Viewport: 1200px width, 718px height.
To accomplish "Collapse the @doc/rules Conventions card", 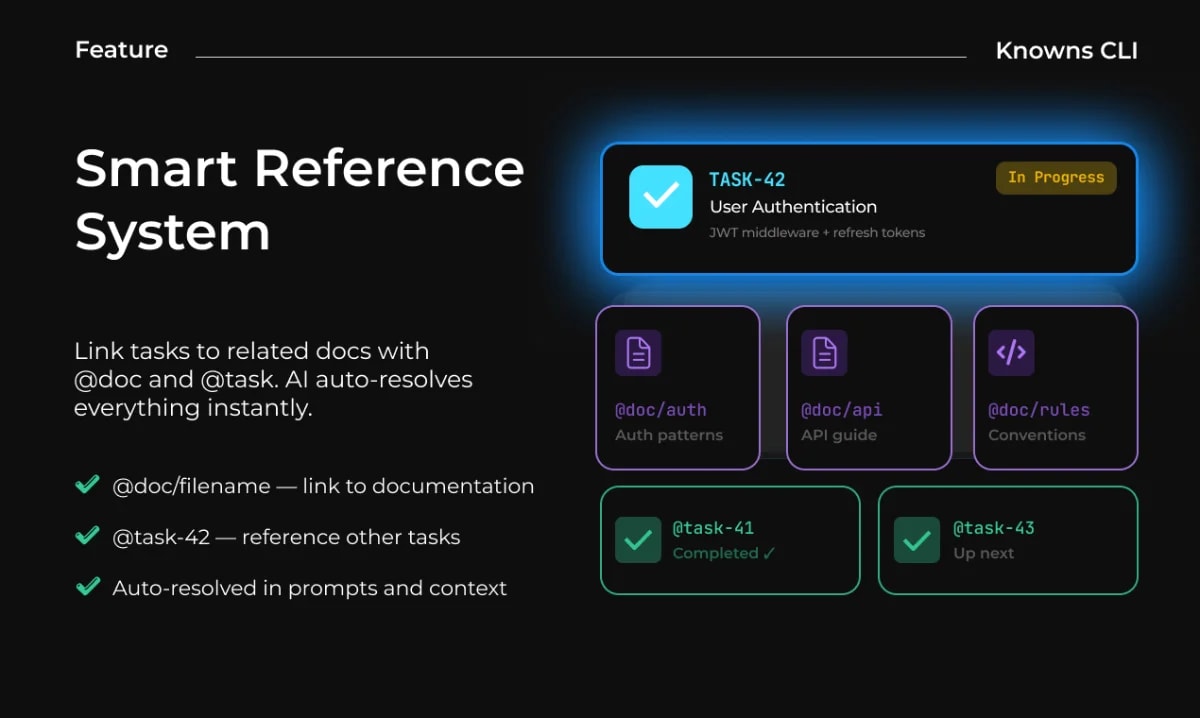I will [1055, 387].
